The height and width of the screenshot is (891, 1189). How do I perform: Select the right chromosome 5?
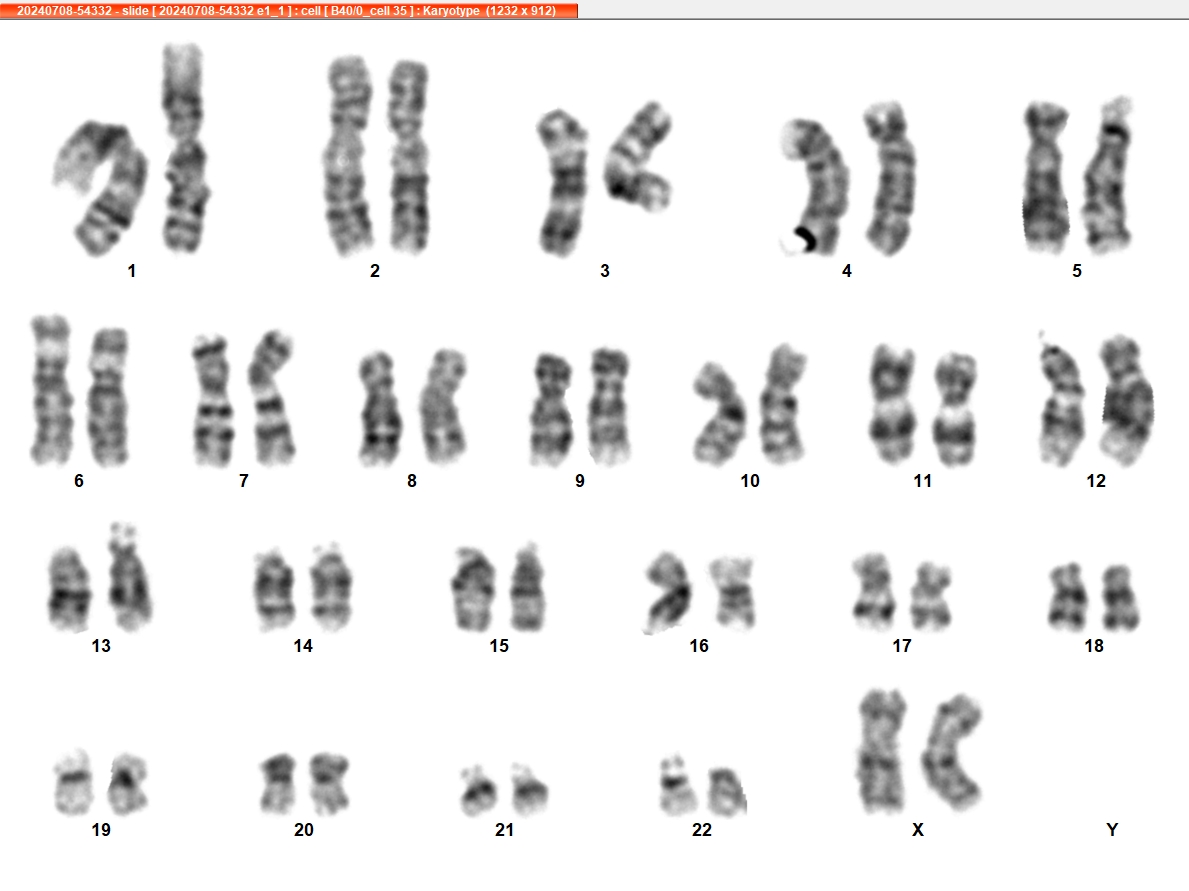pyautogui.click(x=1109, y=176)
